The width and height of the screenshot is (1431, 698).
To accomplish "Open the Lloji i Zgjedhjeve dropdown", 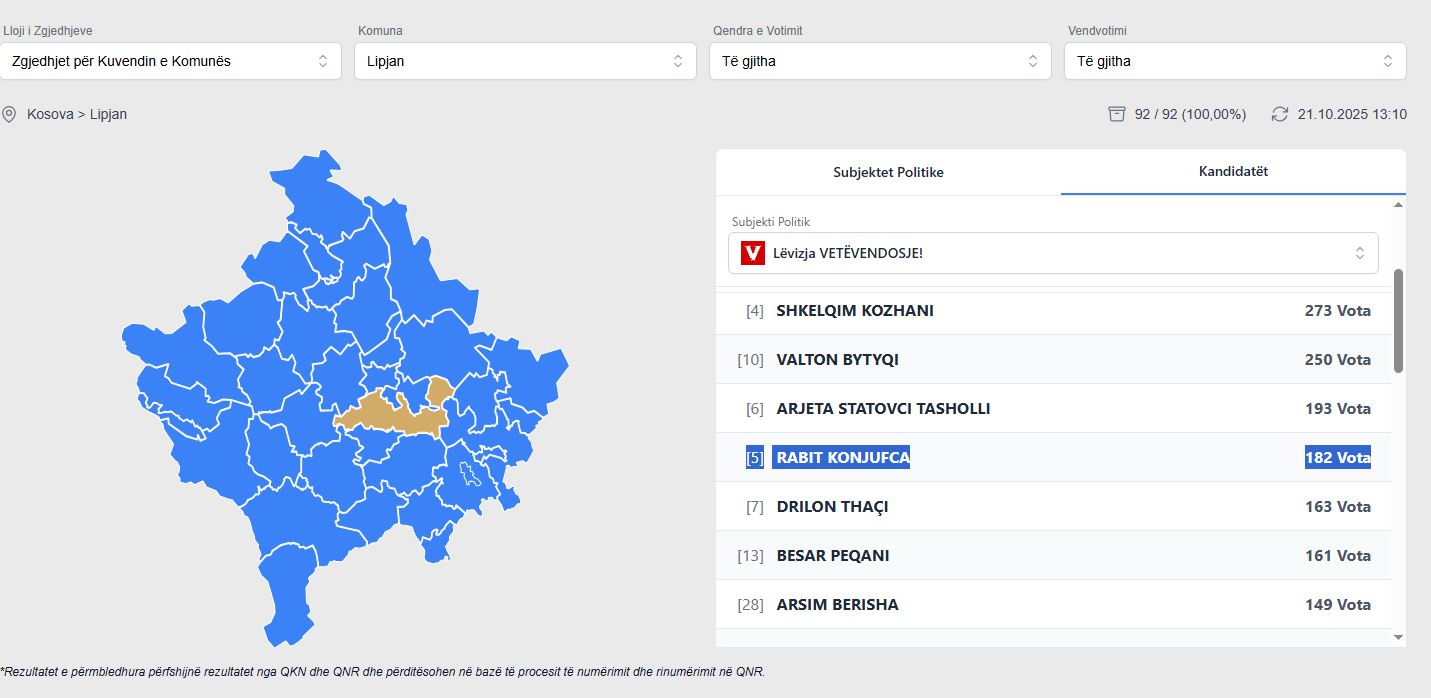I will (171, 61).
